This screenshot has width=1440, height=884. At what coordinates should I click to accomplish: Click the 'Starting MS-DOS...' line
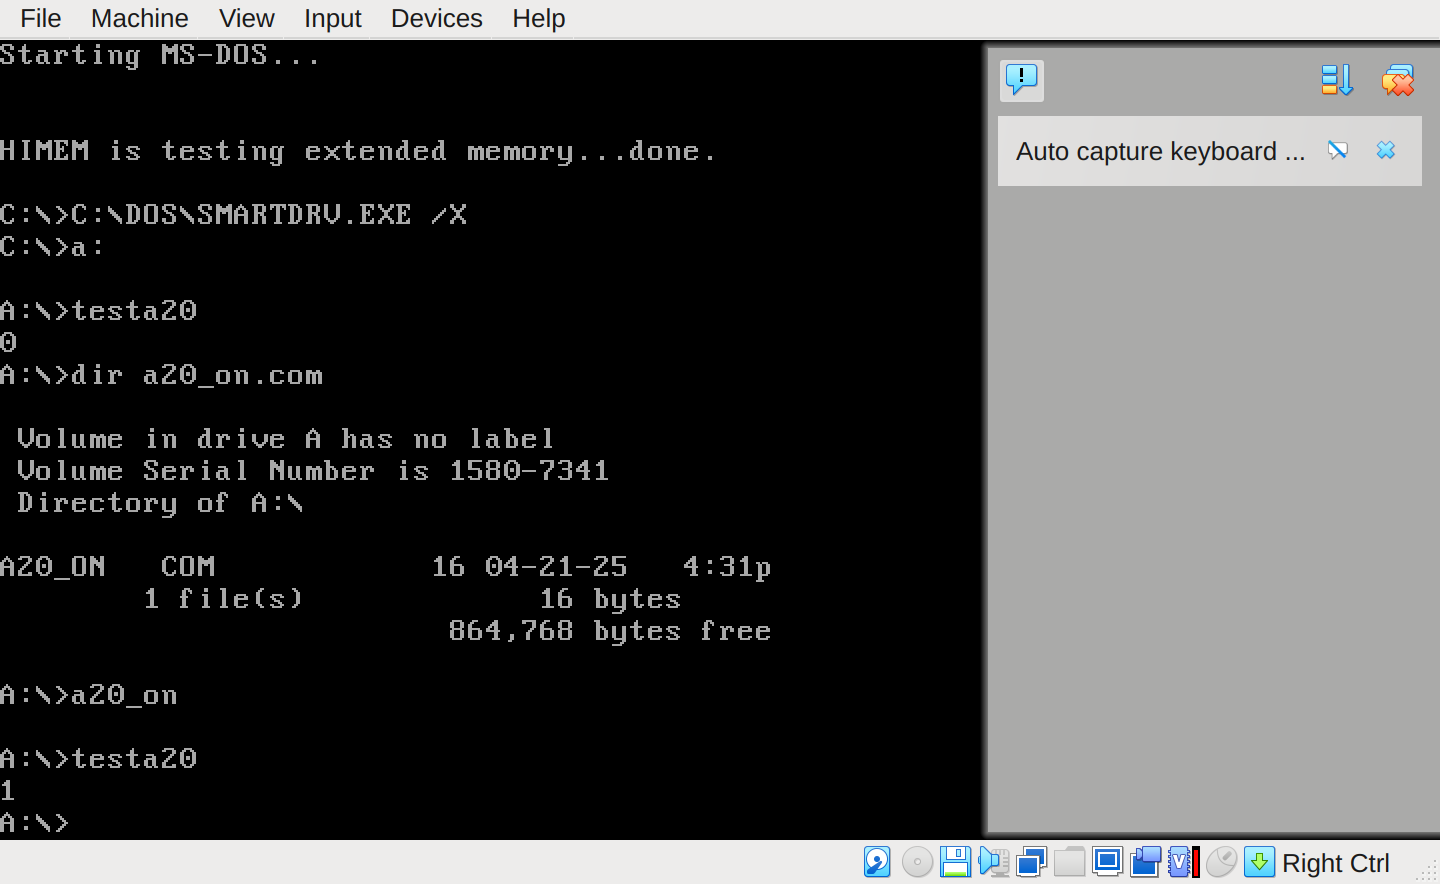(x=160, y=56)
